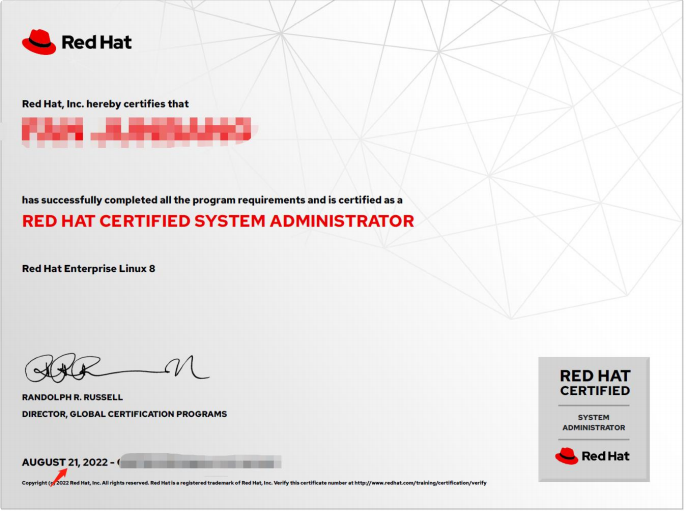Open the redhat.com certification verify URL
686x511 pixels.
tap(420, 483)
